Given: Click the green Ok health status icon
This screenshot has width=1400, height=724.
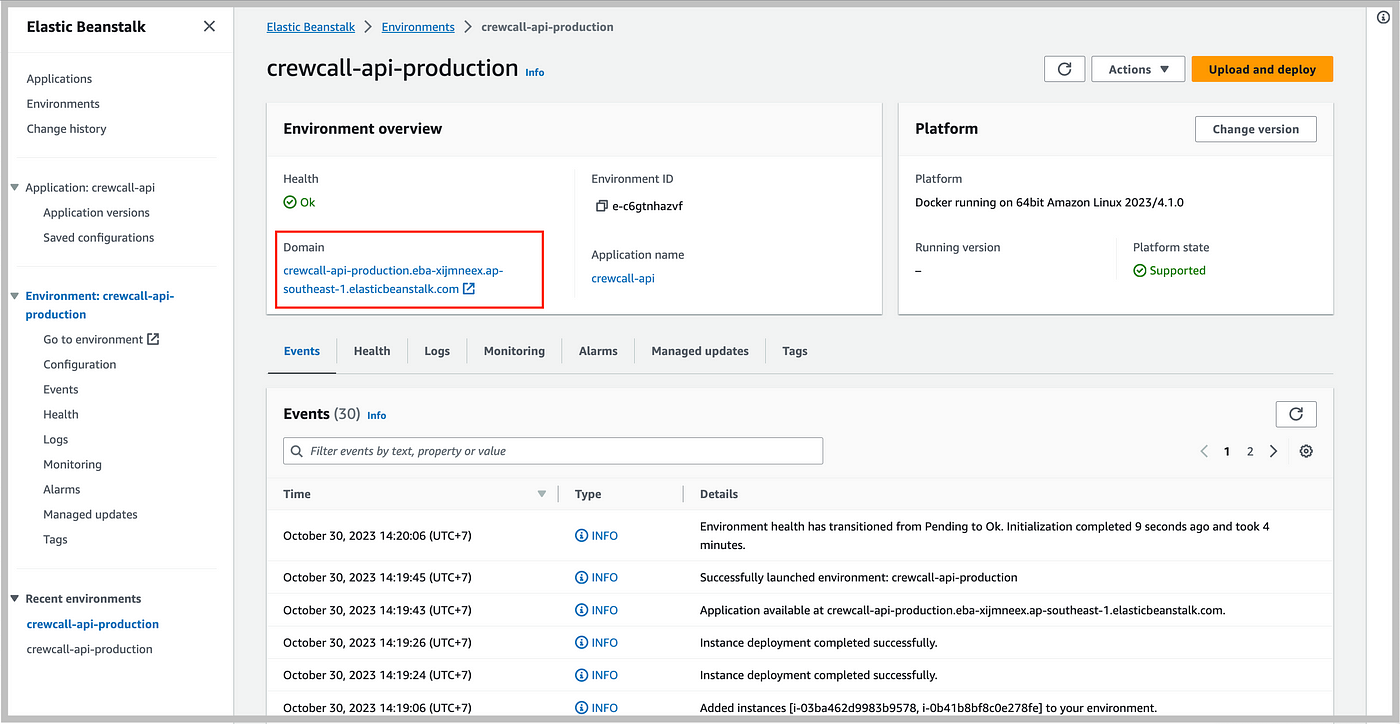Looking at the screenshot, I should 290,202.
